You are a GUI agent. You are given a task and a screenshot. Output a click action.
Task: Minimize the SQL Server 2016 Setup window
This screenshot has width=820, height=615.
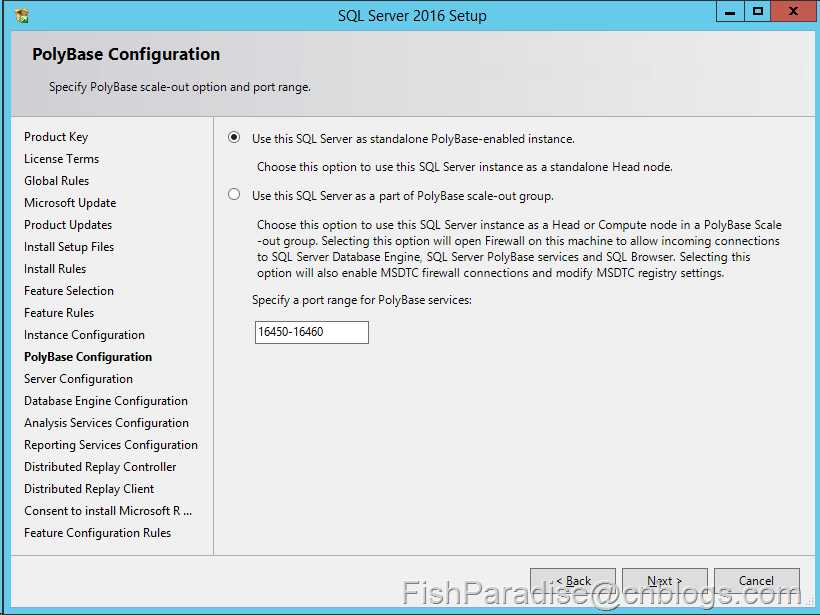730,12
